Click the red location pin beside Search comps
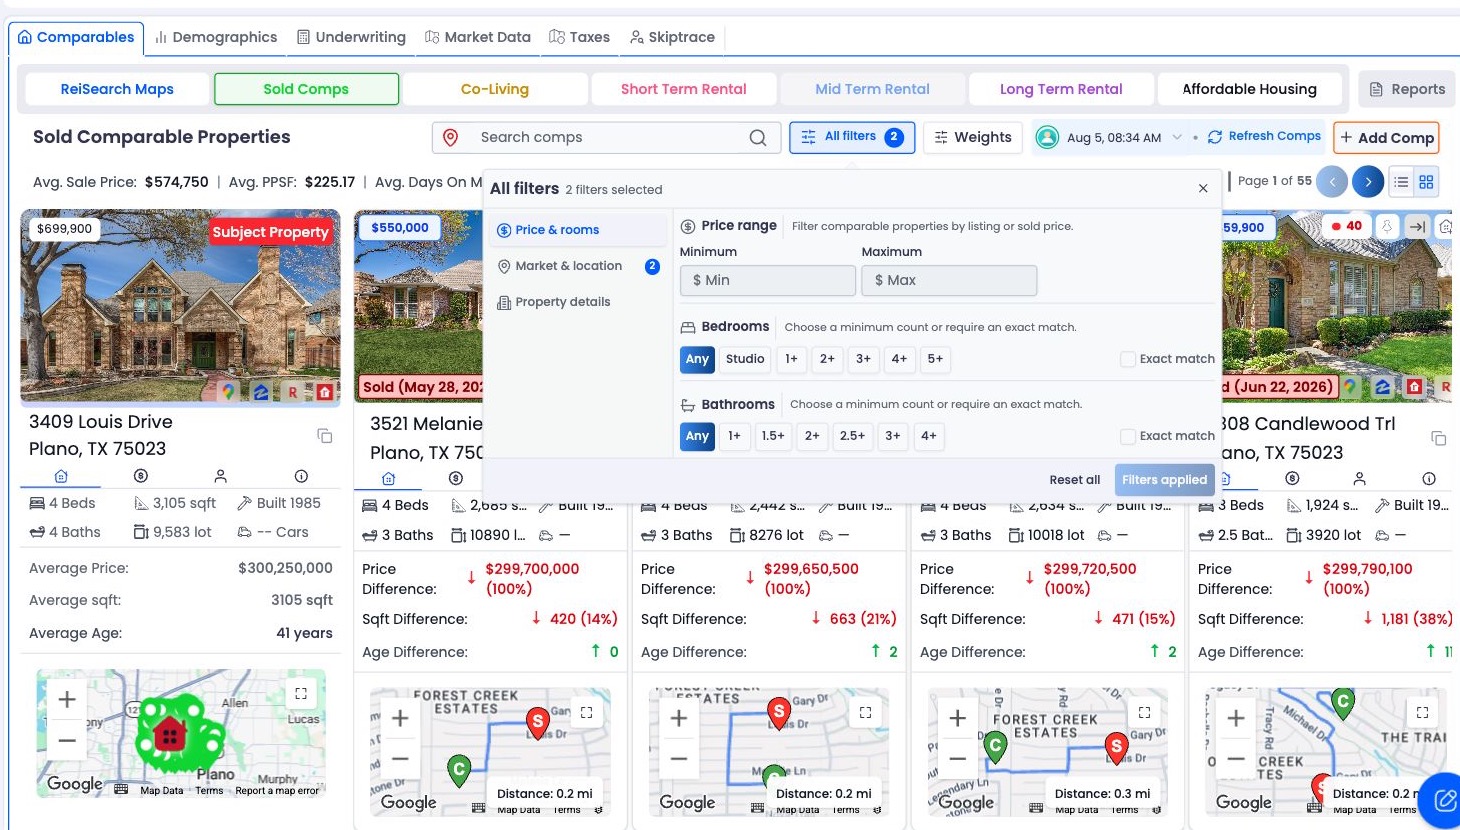1460x830 pixels. (451, 138)
